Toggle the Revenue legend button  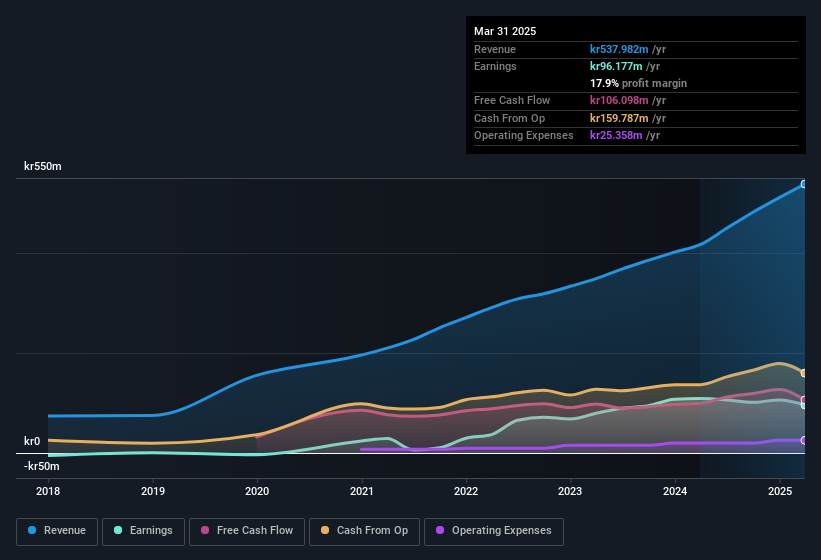[x=57, y=531]
